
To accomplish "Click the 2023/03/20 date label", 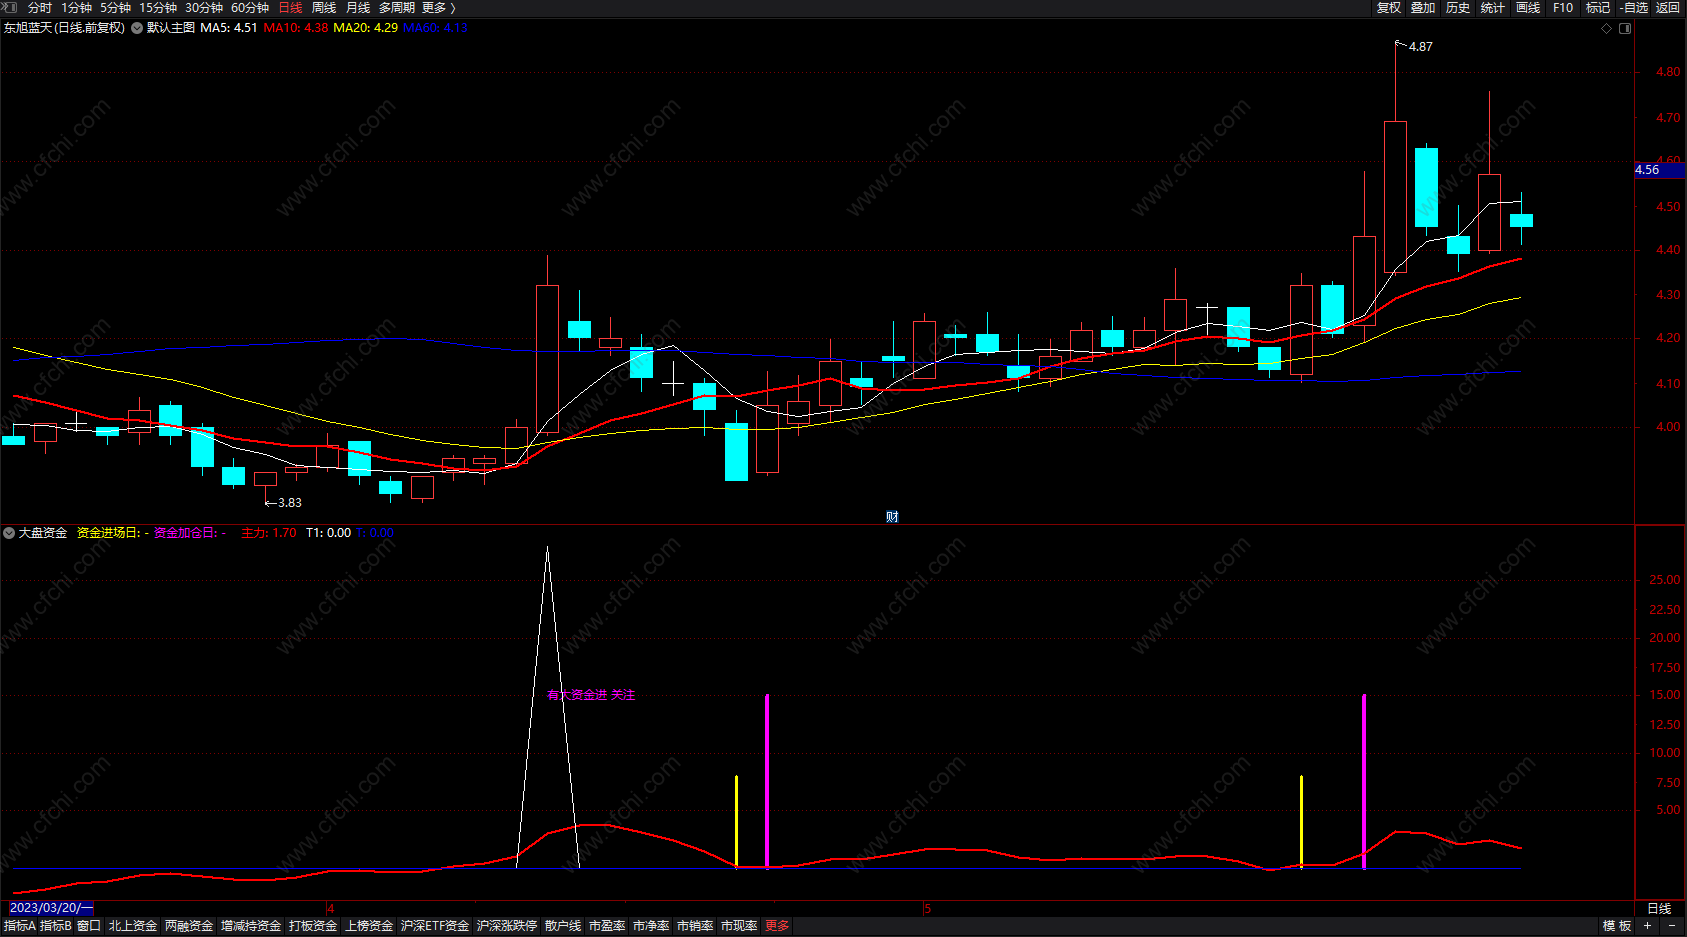I will pyautogui.click(x=51, y=908).
